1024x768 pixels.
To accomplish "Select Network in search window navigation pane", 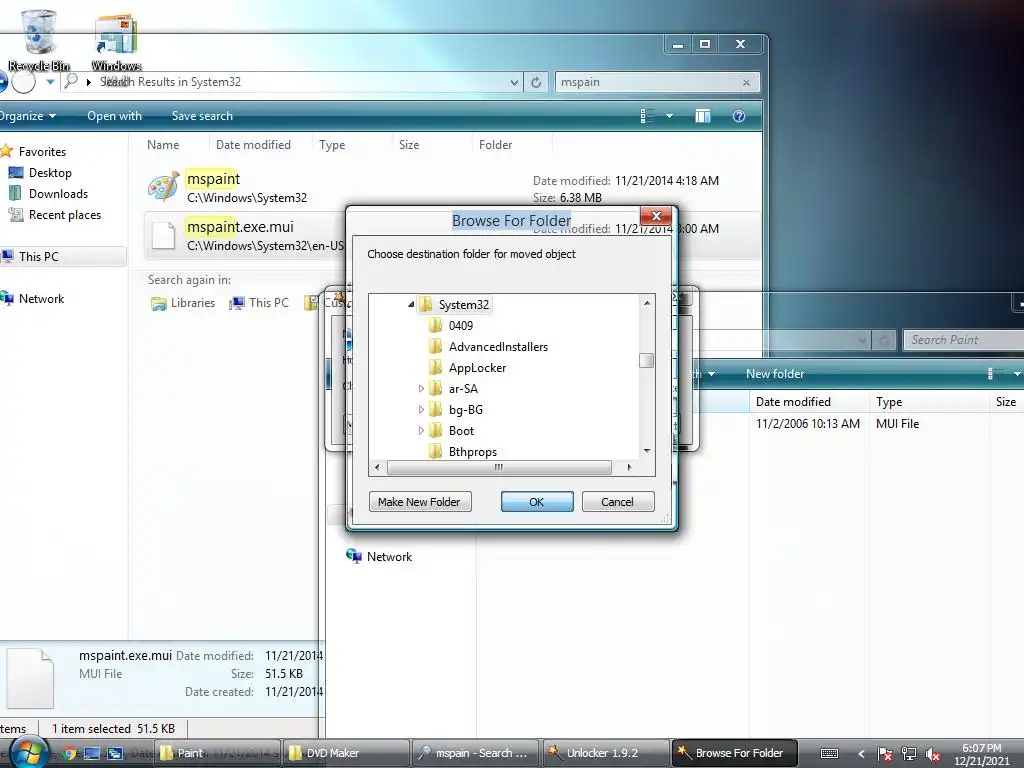I will click(41, 298).
